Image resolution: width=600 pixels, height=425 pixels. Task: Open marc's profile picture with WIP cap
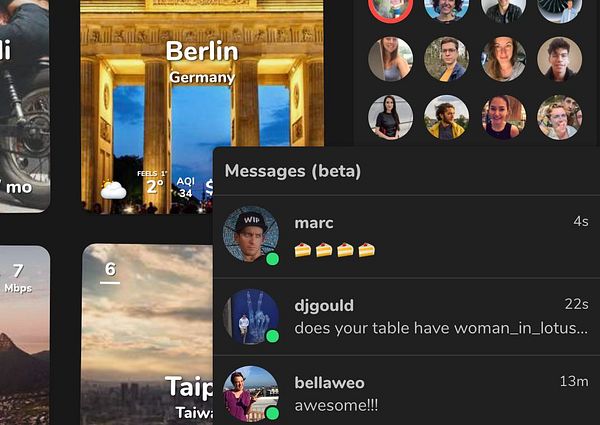[x=251, y=234]
